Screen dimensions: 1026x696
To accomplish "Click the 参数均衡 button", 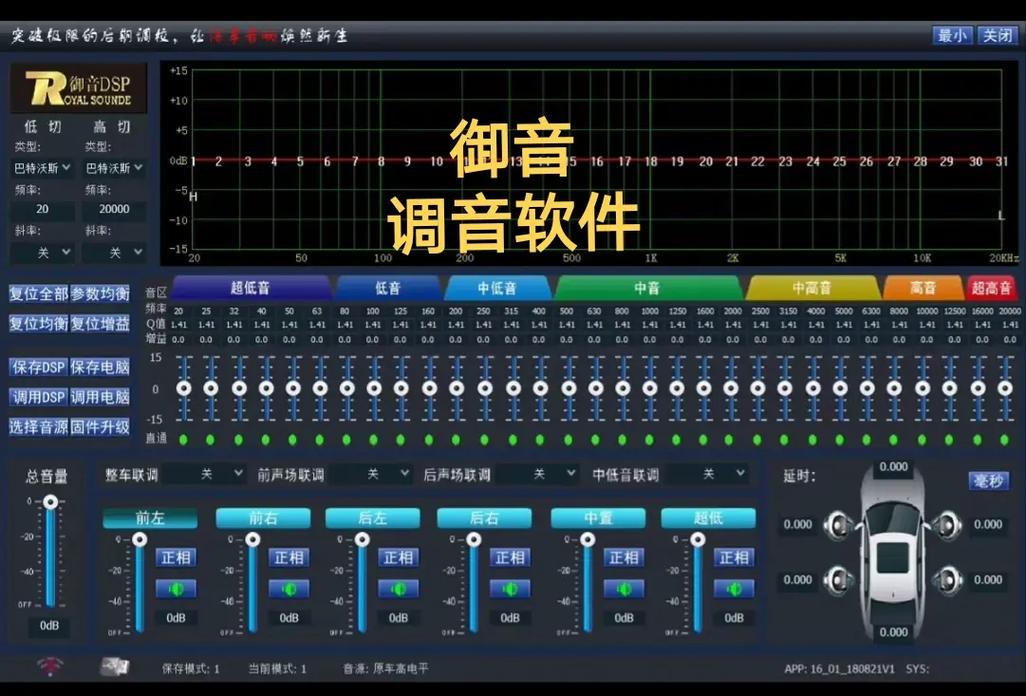I will click(x=100, y=294).
